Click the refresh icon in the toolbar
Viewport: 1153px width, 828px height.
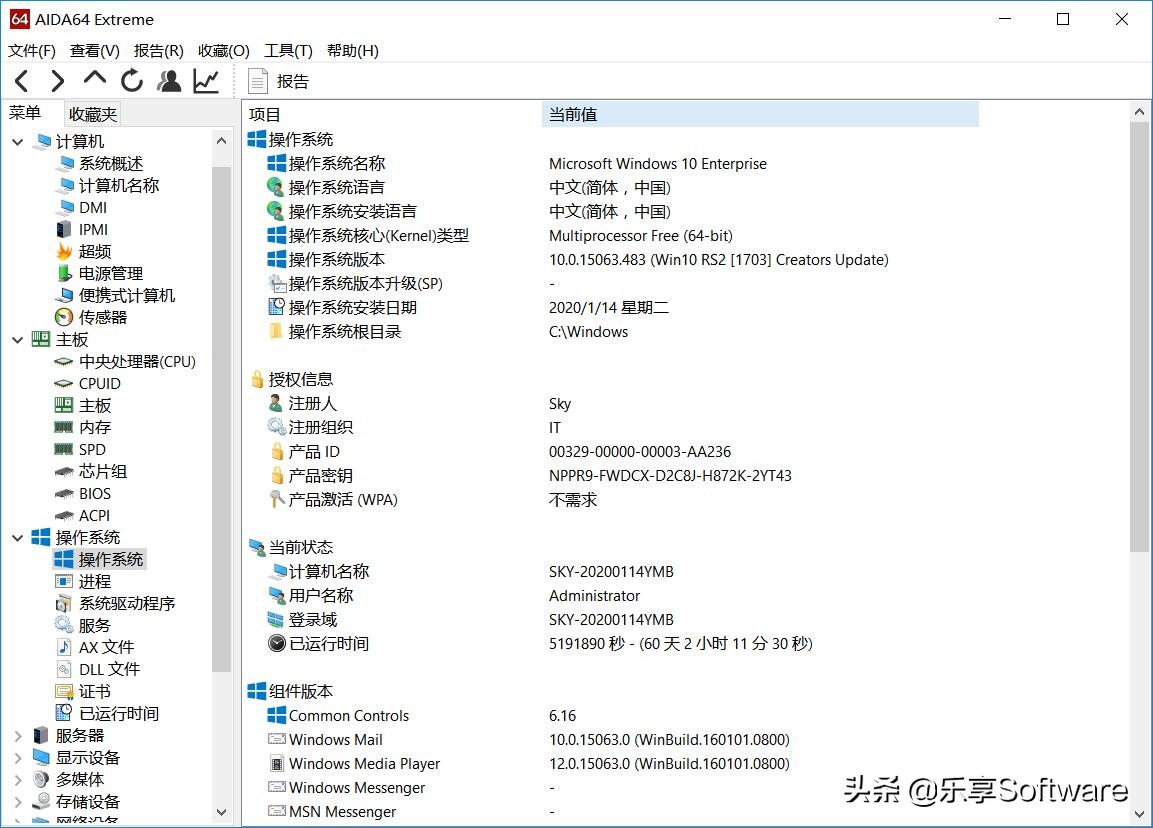132,81
